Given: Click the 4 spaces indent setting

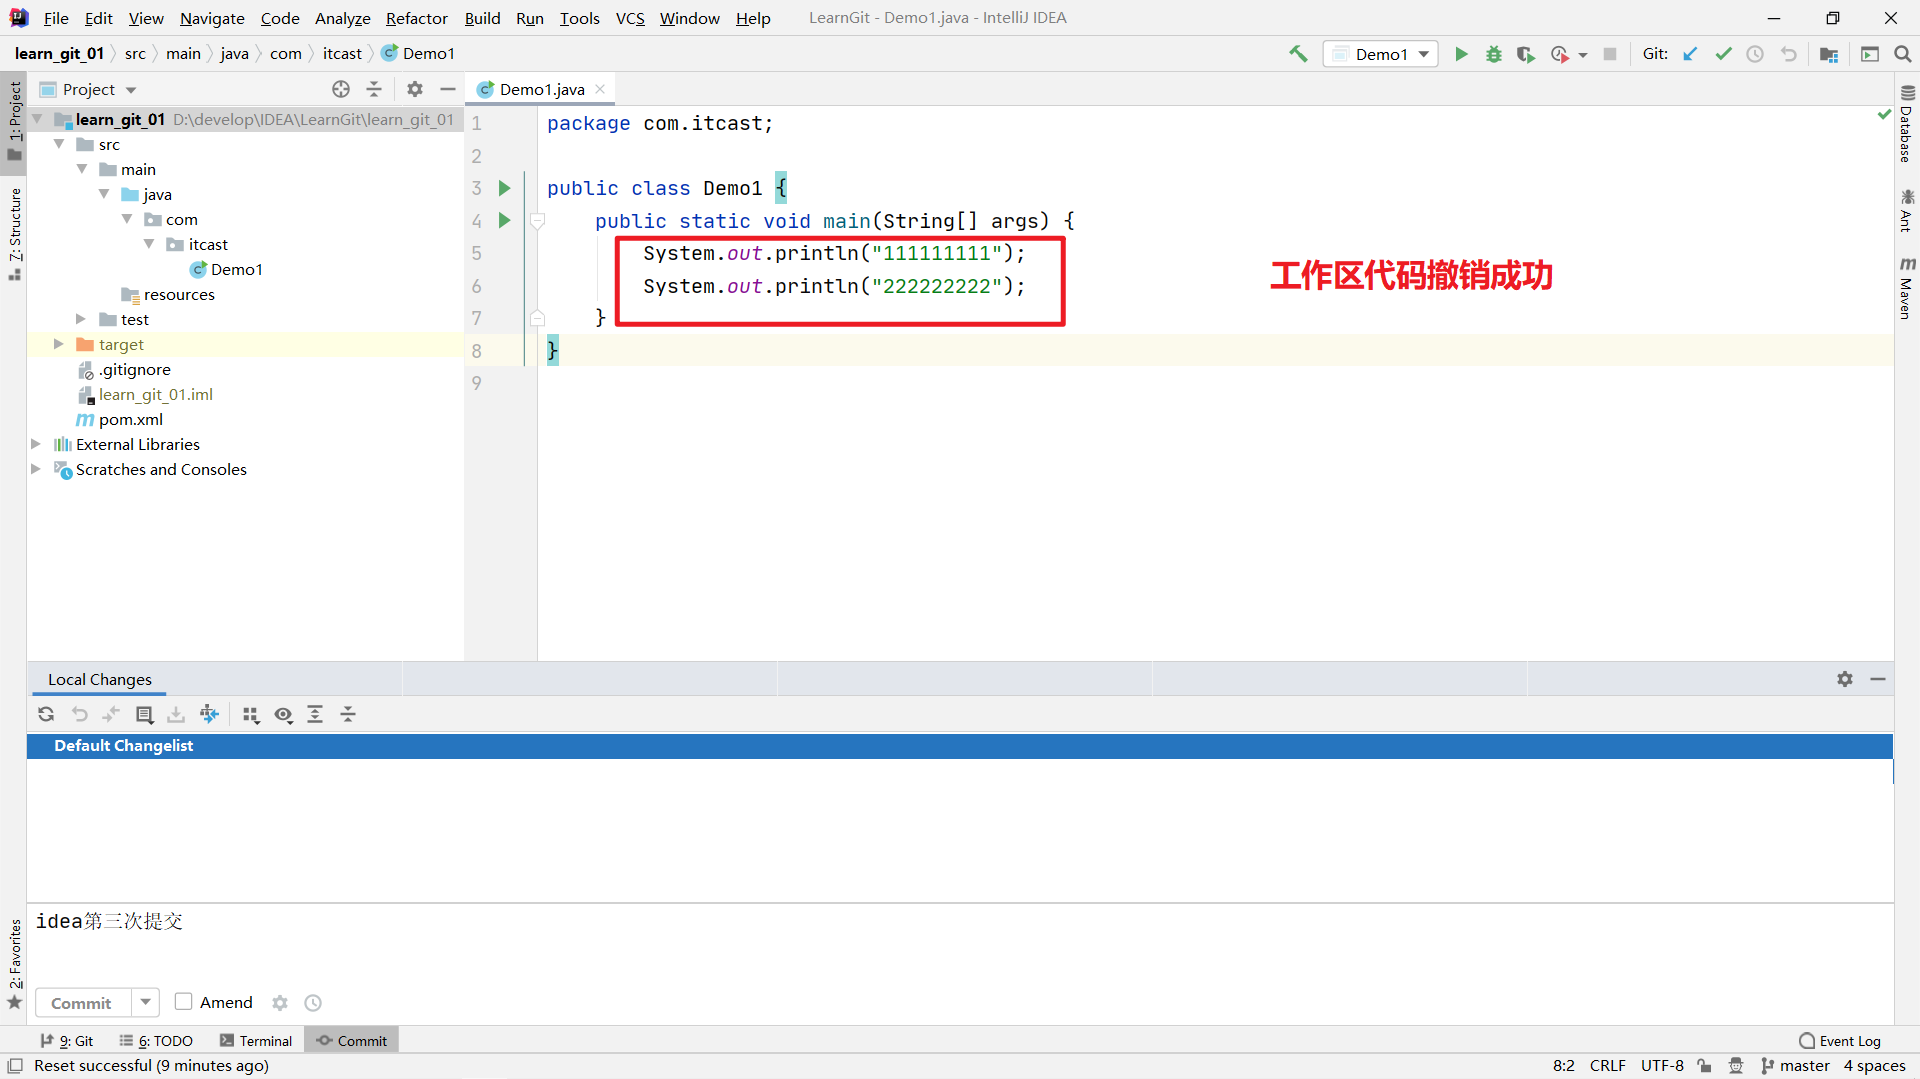Looking at the screenshot, I should pyautogui.click(x=1875, y=1066).
